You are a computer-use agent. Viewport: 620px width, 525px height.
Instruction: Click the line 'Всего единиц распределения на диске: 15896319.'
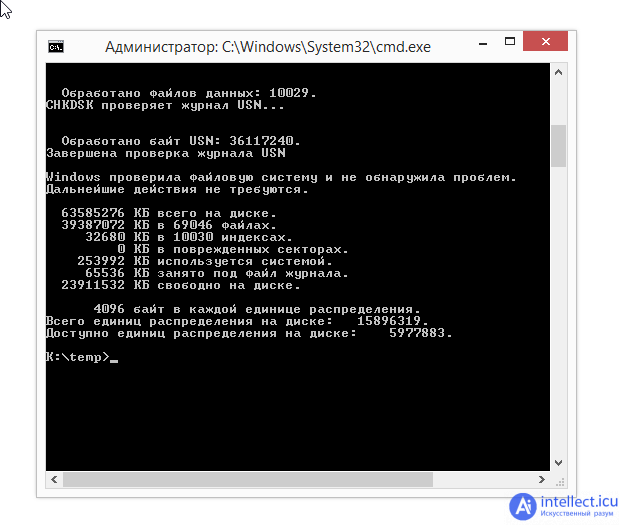click(x=237, y=321)
